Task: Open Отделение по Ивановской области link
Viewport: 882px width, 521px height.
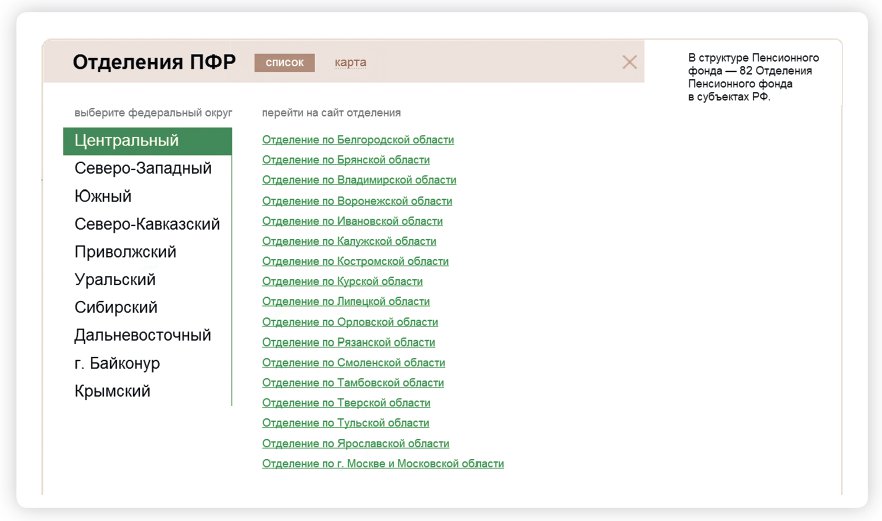Action: [352, 221]
